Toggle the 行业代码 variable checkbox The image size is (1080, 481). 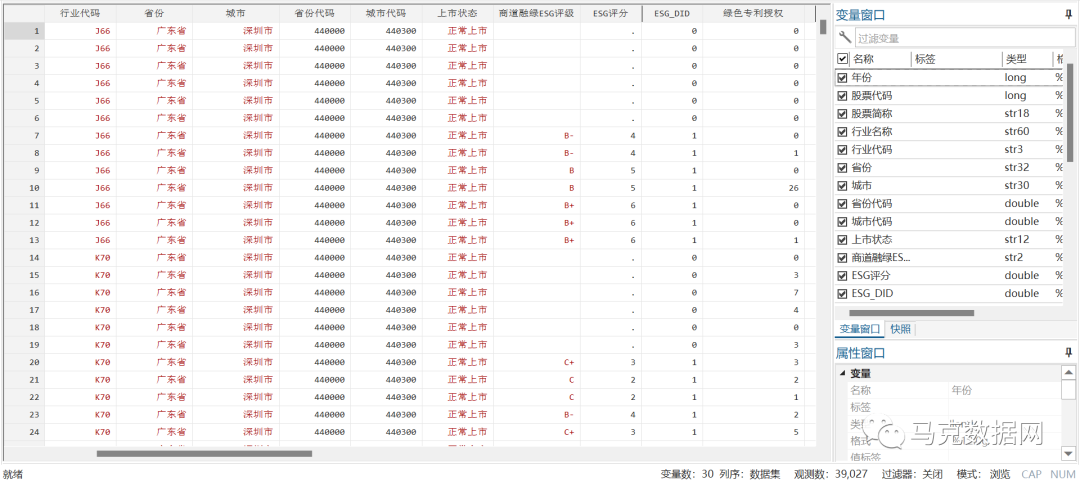coord(842,150)
